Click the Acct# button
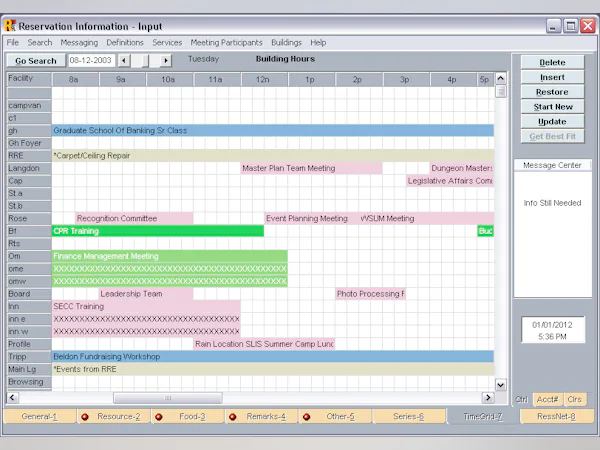The image size is (600, 450). (547, 399)
